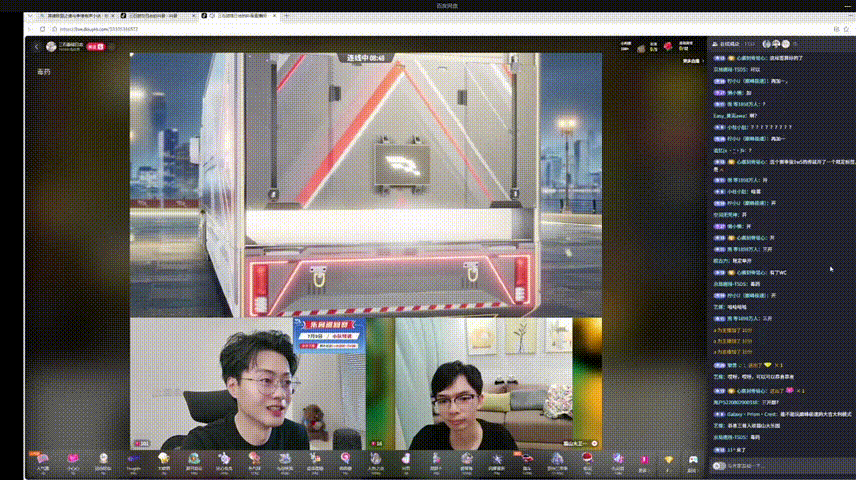The image size is (856, 480).
Task: Click the chat message input field
Action: coord(786,466)
